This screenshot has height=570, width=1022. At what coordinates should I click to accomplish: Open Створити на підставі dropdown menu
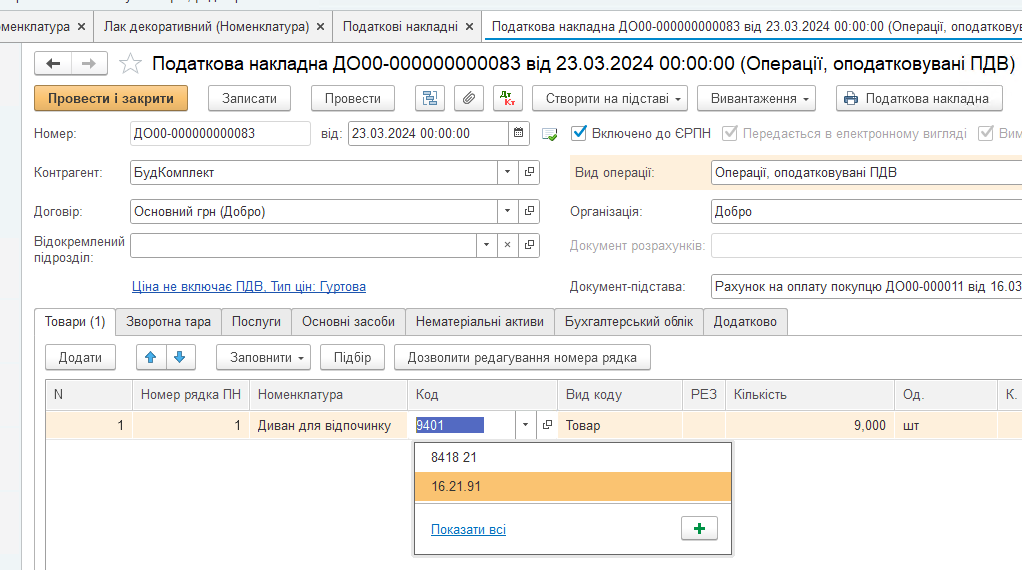click(609, 98)
